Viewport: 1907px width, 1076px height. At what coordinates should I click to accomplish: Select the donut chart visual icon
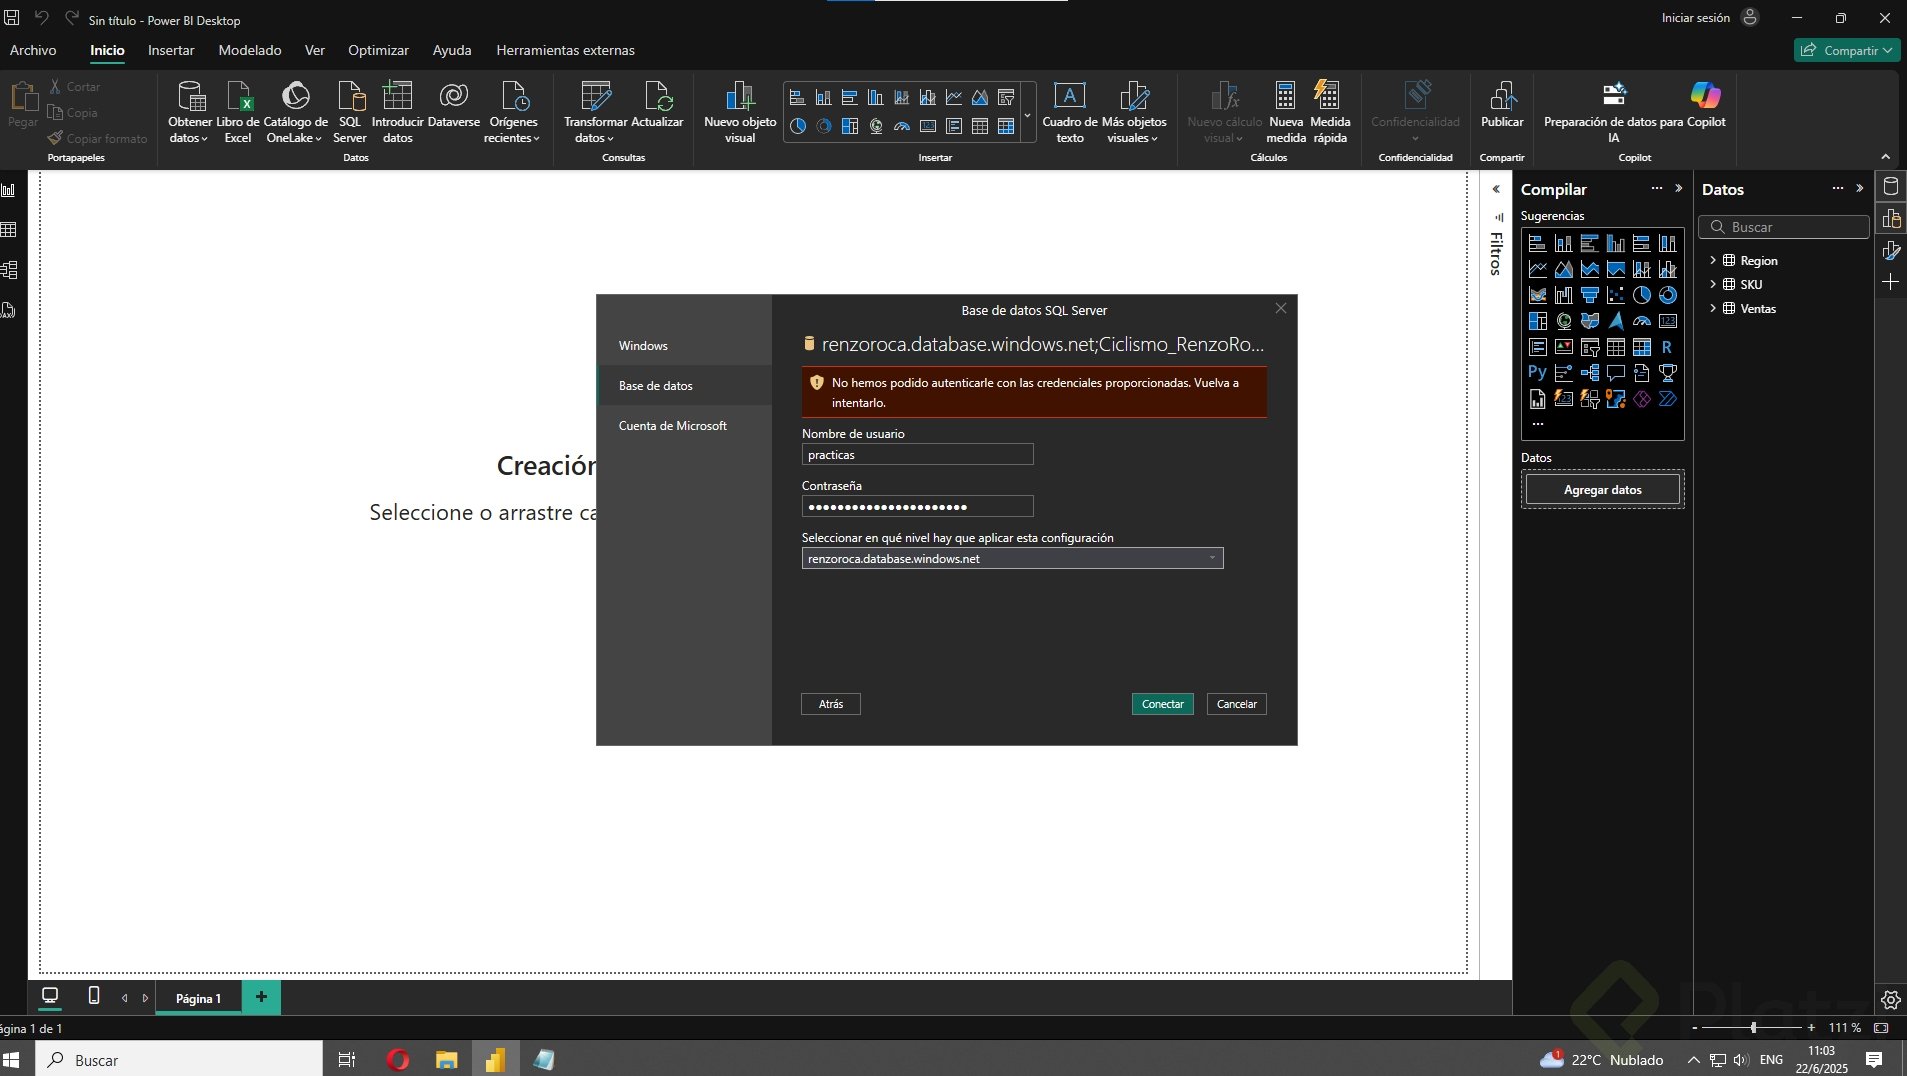click(1667, 295)
